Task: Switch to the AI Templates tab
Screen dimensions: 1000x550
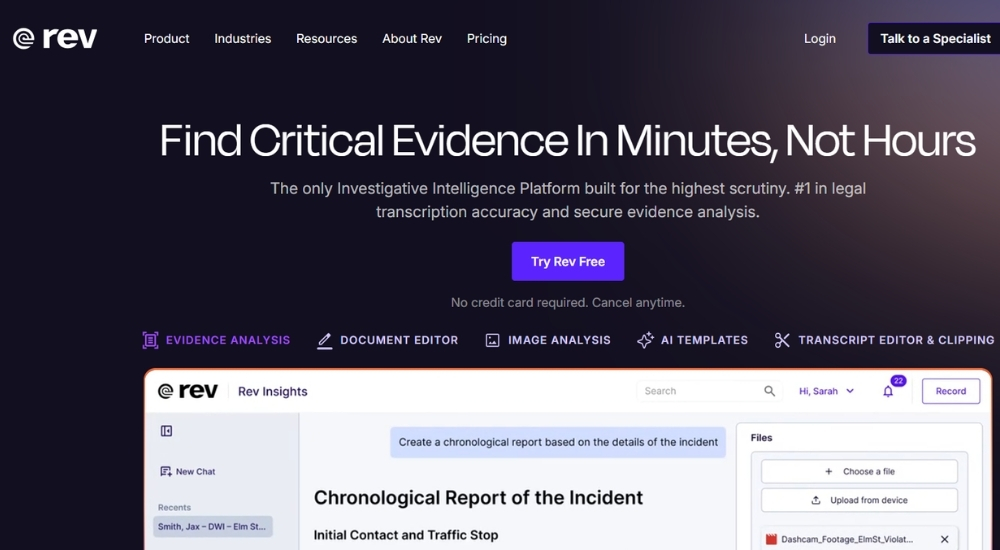Action: point(693,340)
